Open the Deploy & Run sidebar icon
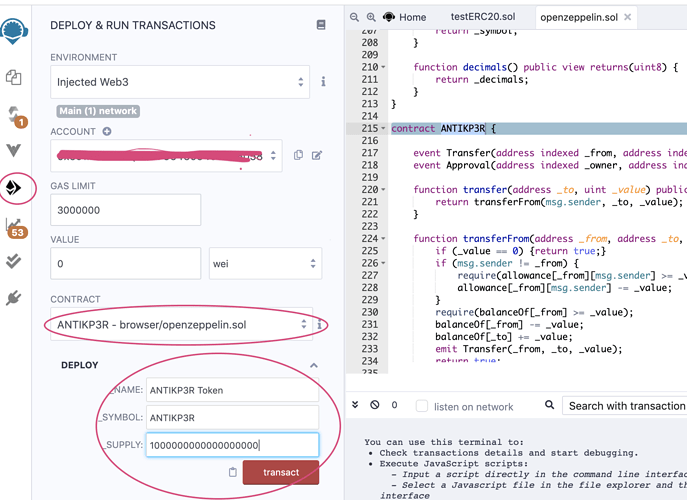 tap(13, 188)
